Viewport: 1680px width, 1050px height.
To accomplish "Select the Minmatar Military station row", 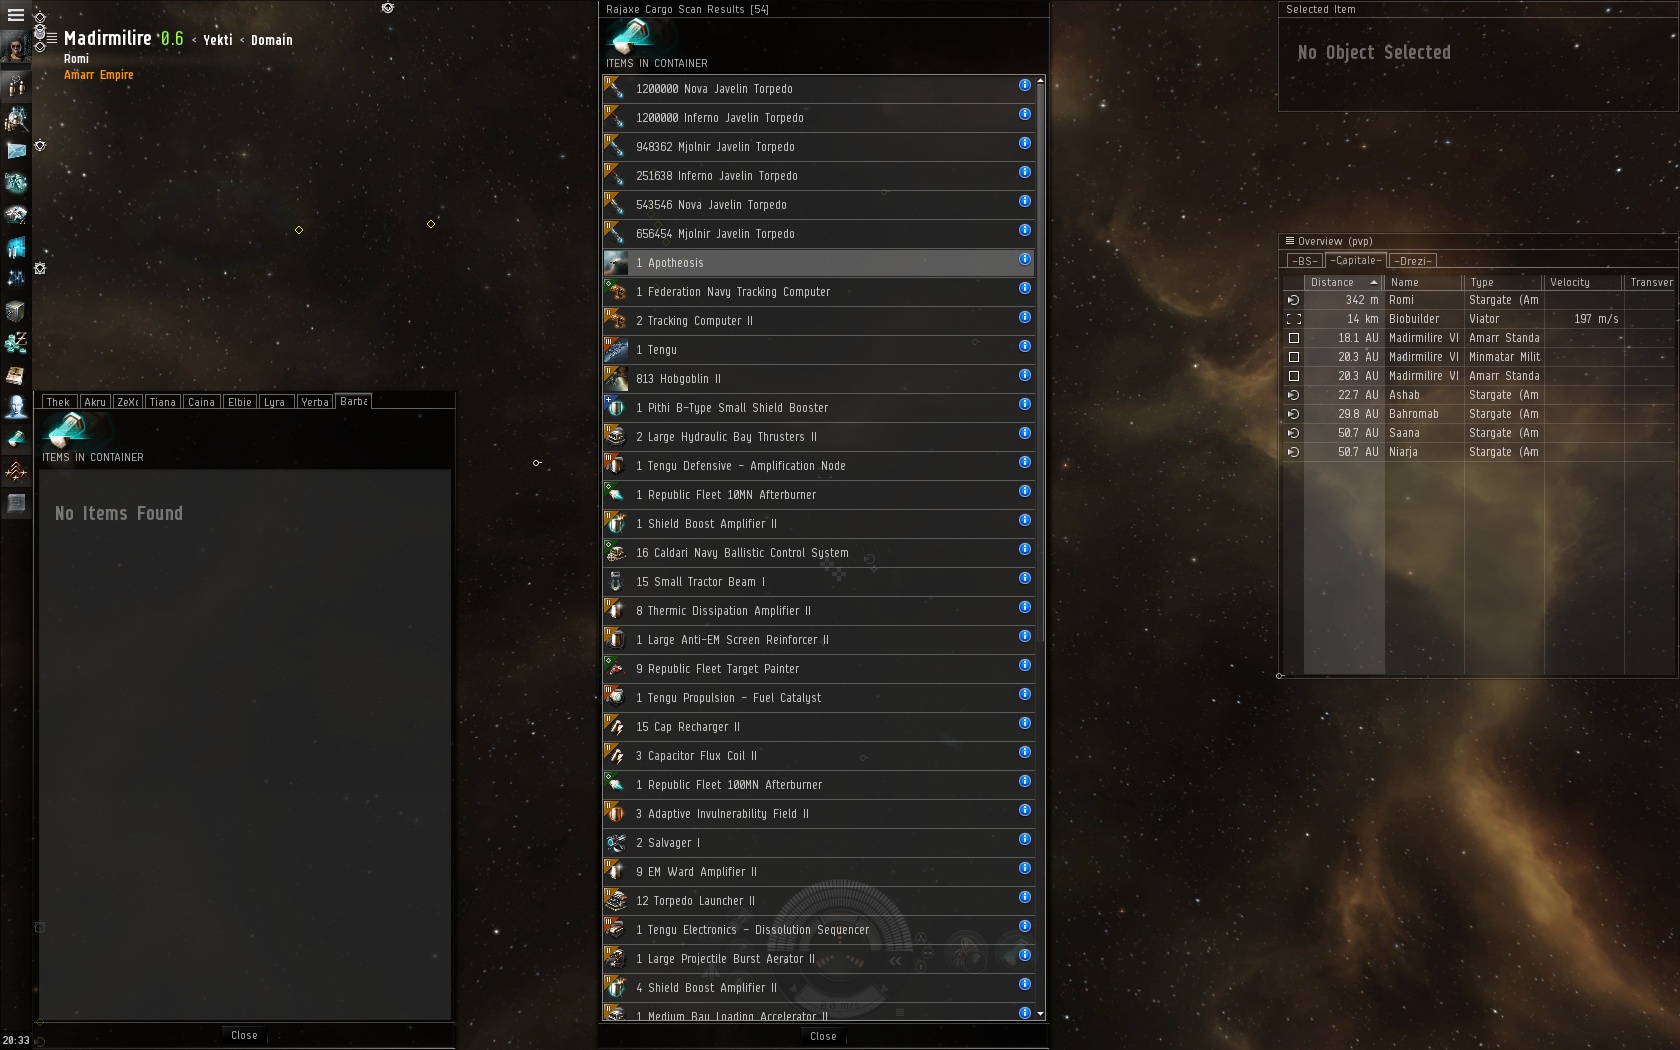I will point(1480,357).
